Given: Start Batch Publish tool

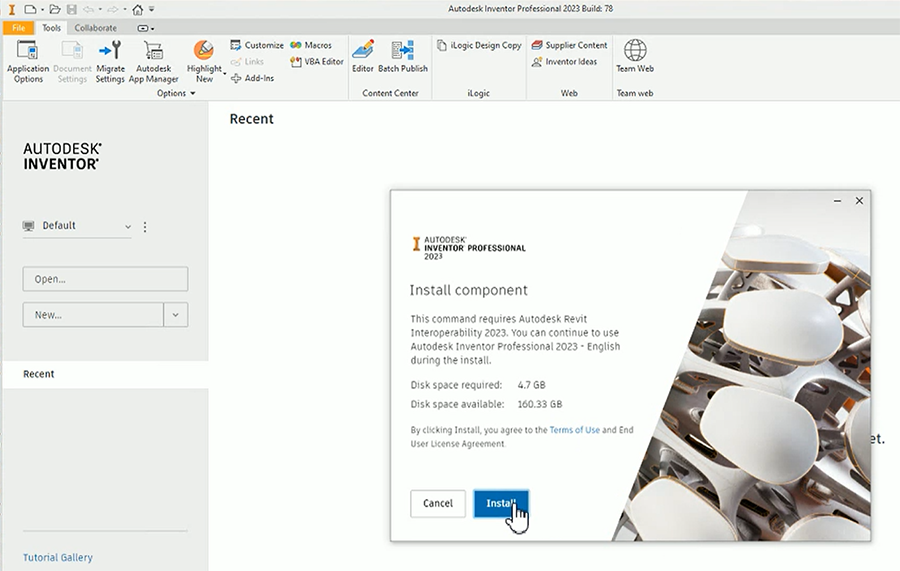Looking at the screenshot, I should [403, 56].
